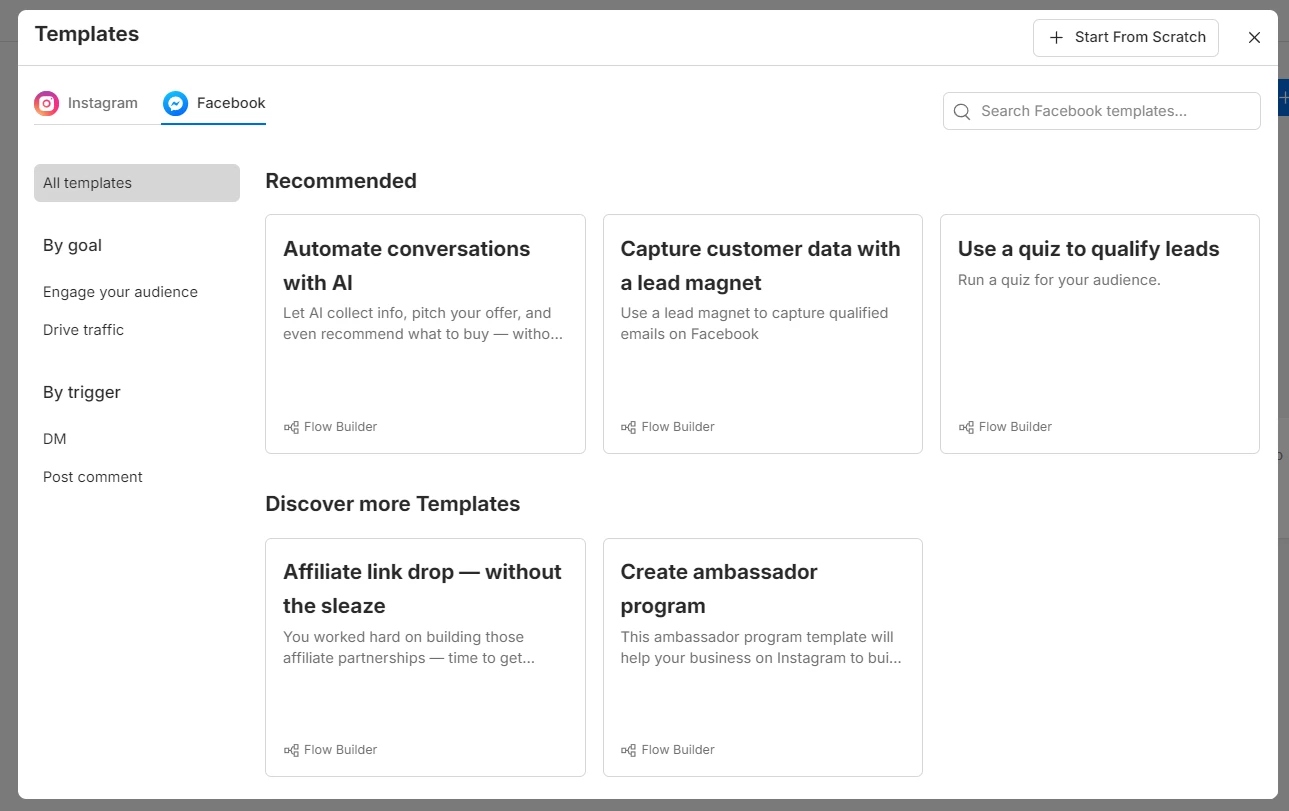This screenshot has height=811, width=1289.
Task: Click the Instagram logo icon
Action: [46, 103]
